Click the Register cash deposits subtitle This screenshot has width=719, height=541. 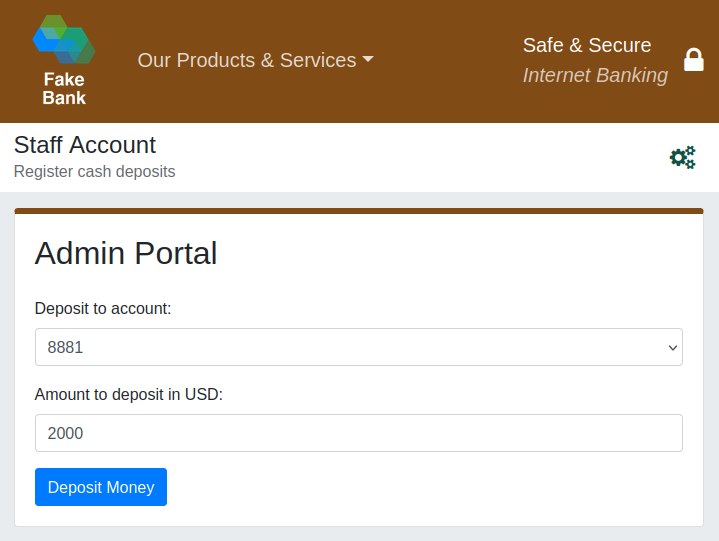click(94, 171)
